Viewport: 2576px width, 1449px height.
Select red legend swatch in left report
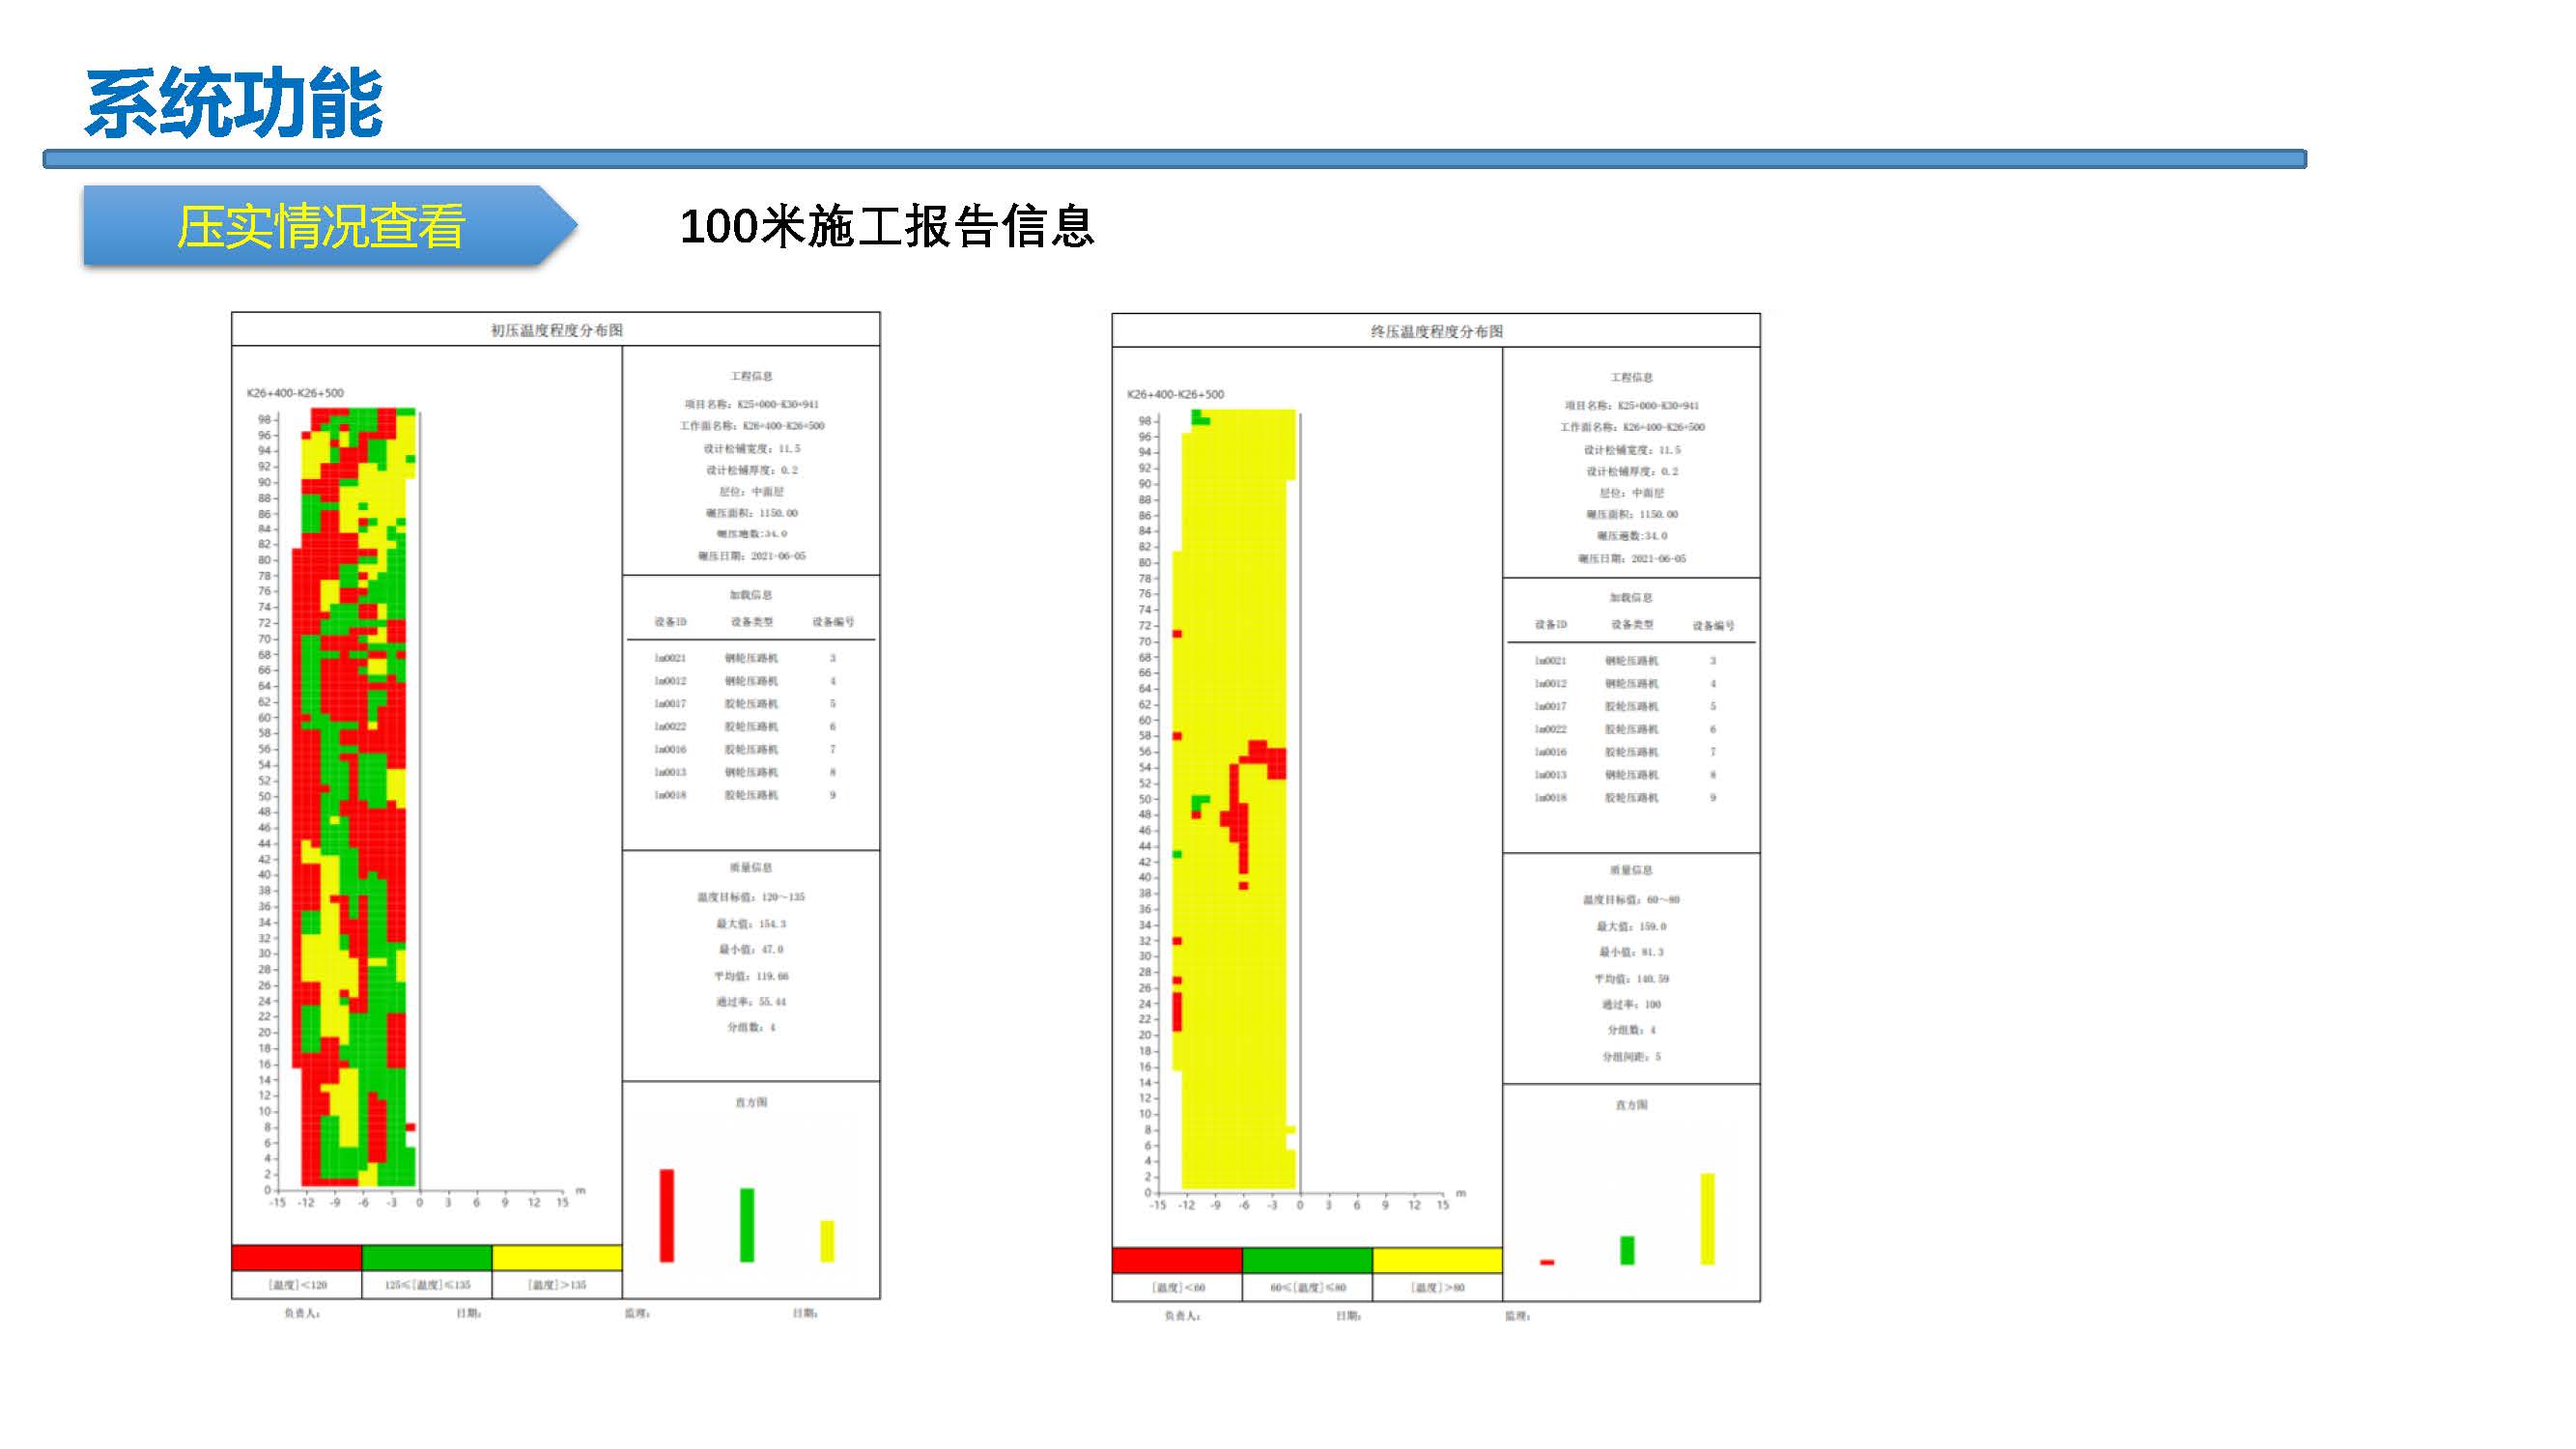pyautogui.click(x=296, y=1257)
